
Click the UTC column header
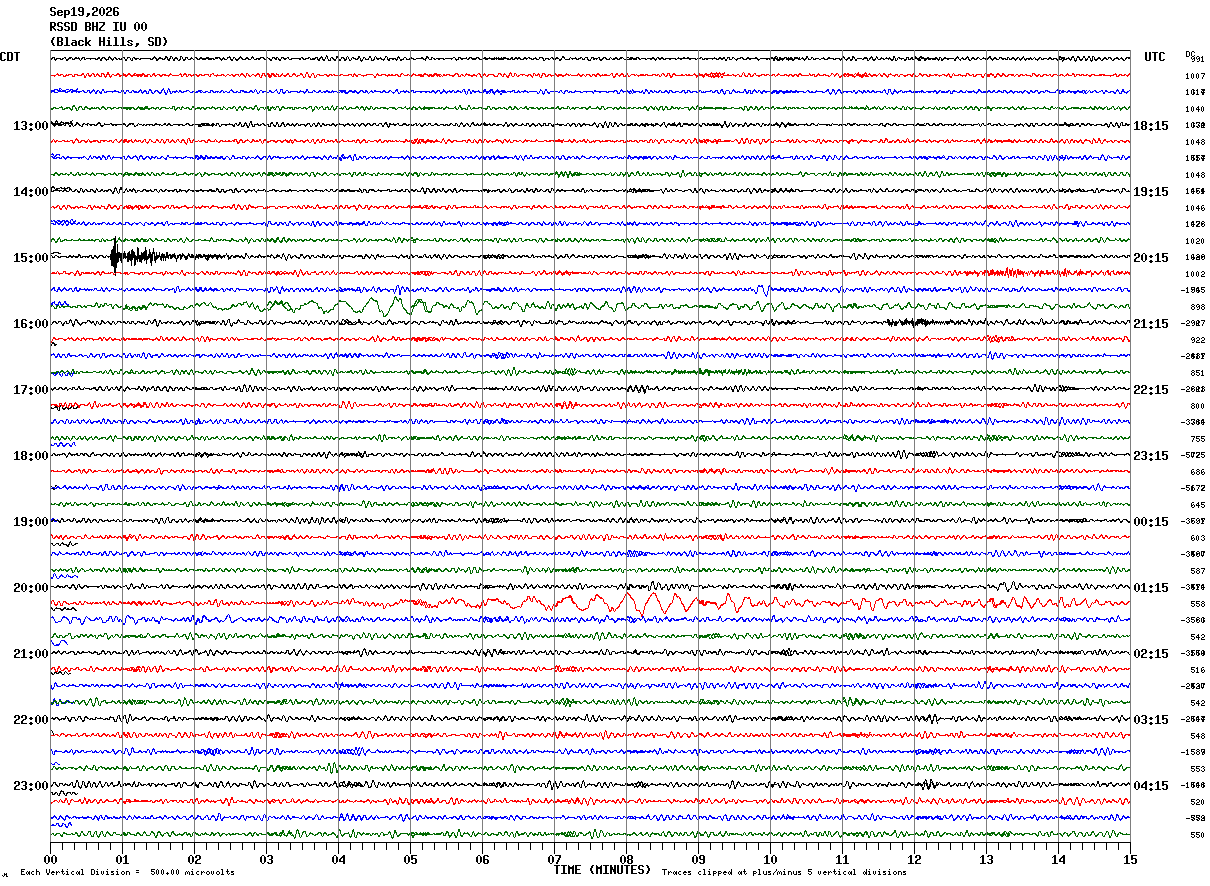coord(1154,57)
